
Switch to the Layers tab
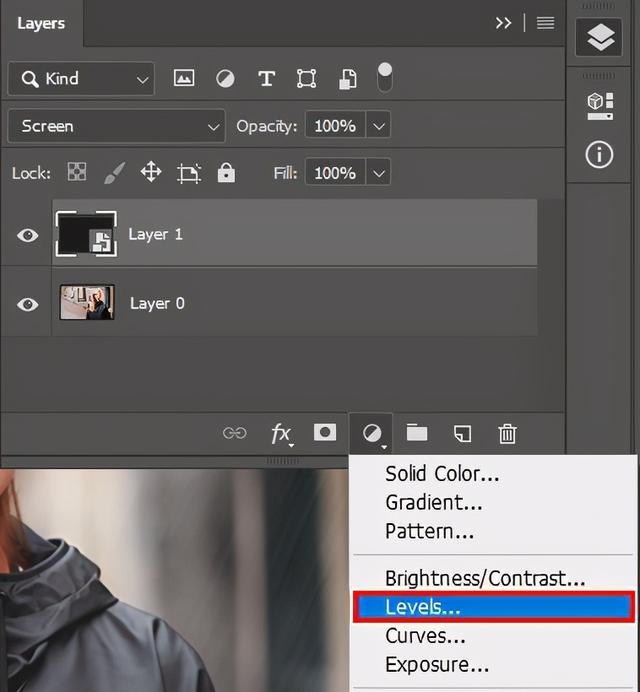[x=41, y=23]
